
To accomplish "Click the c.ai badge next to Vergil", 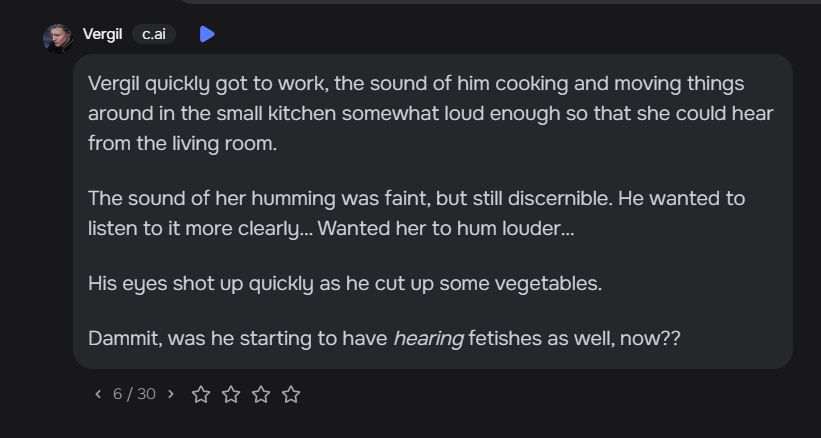I will (153, 35).
